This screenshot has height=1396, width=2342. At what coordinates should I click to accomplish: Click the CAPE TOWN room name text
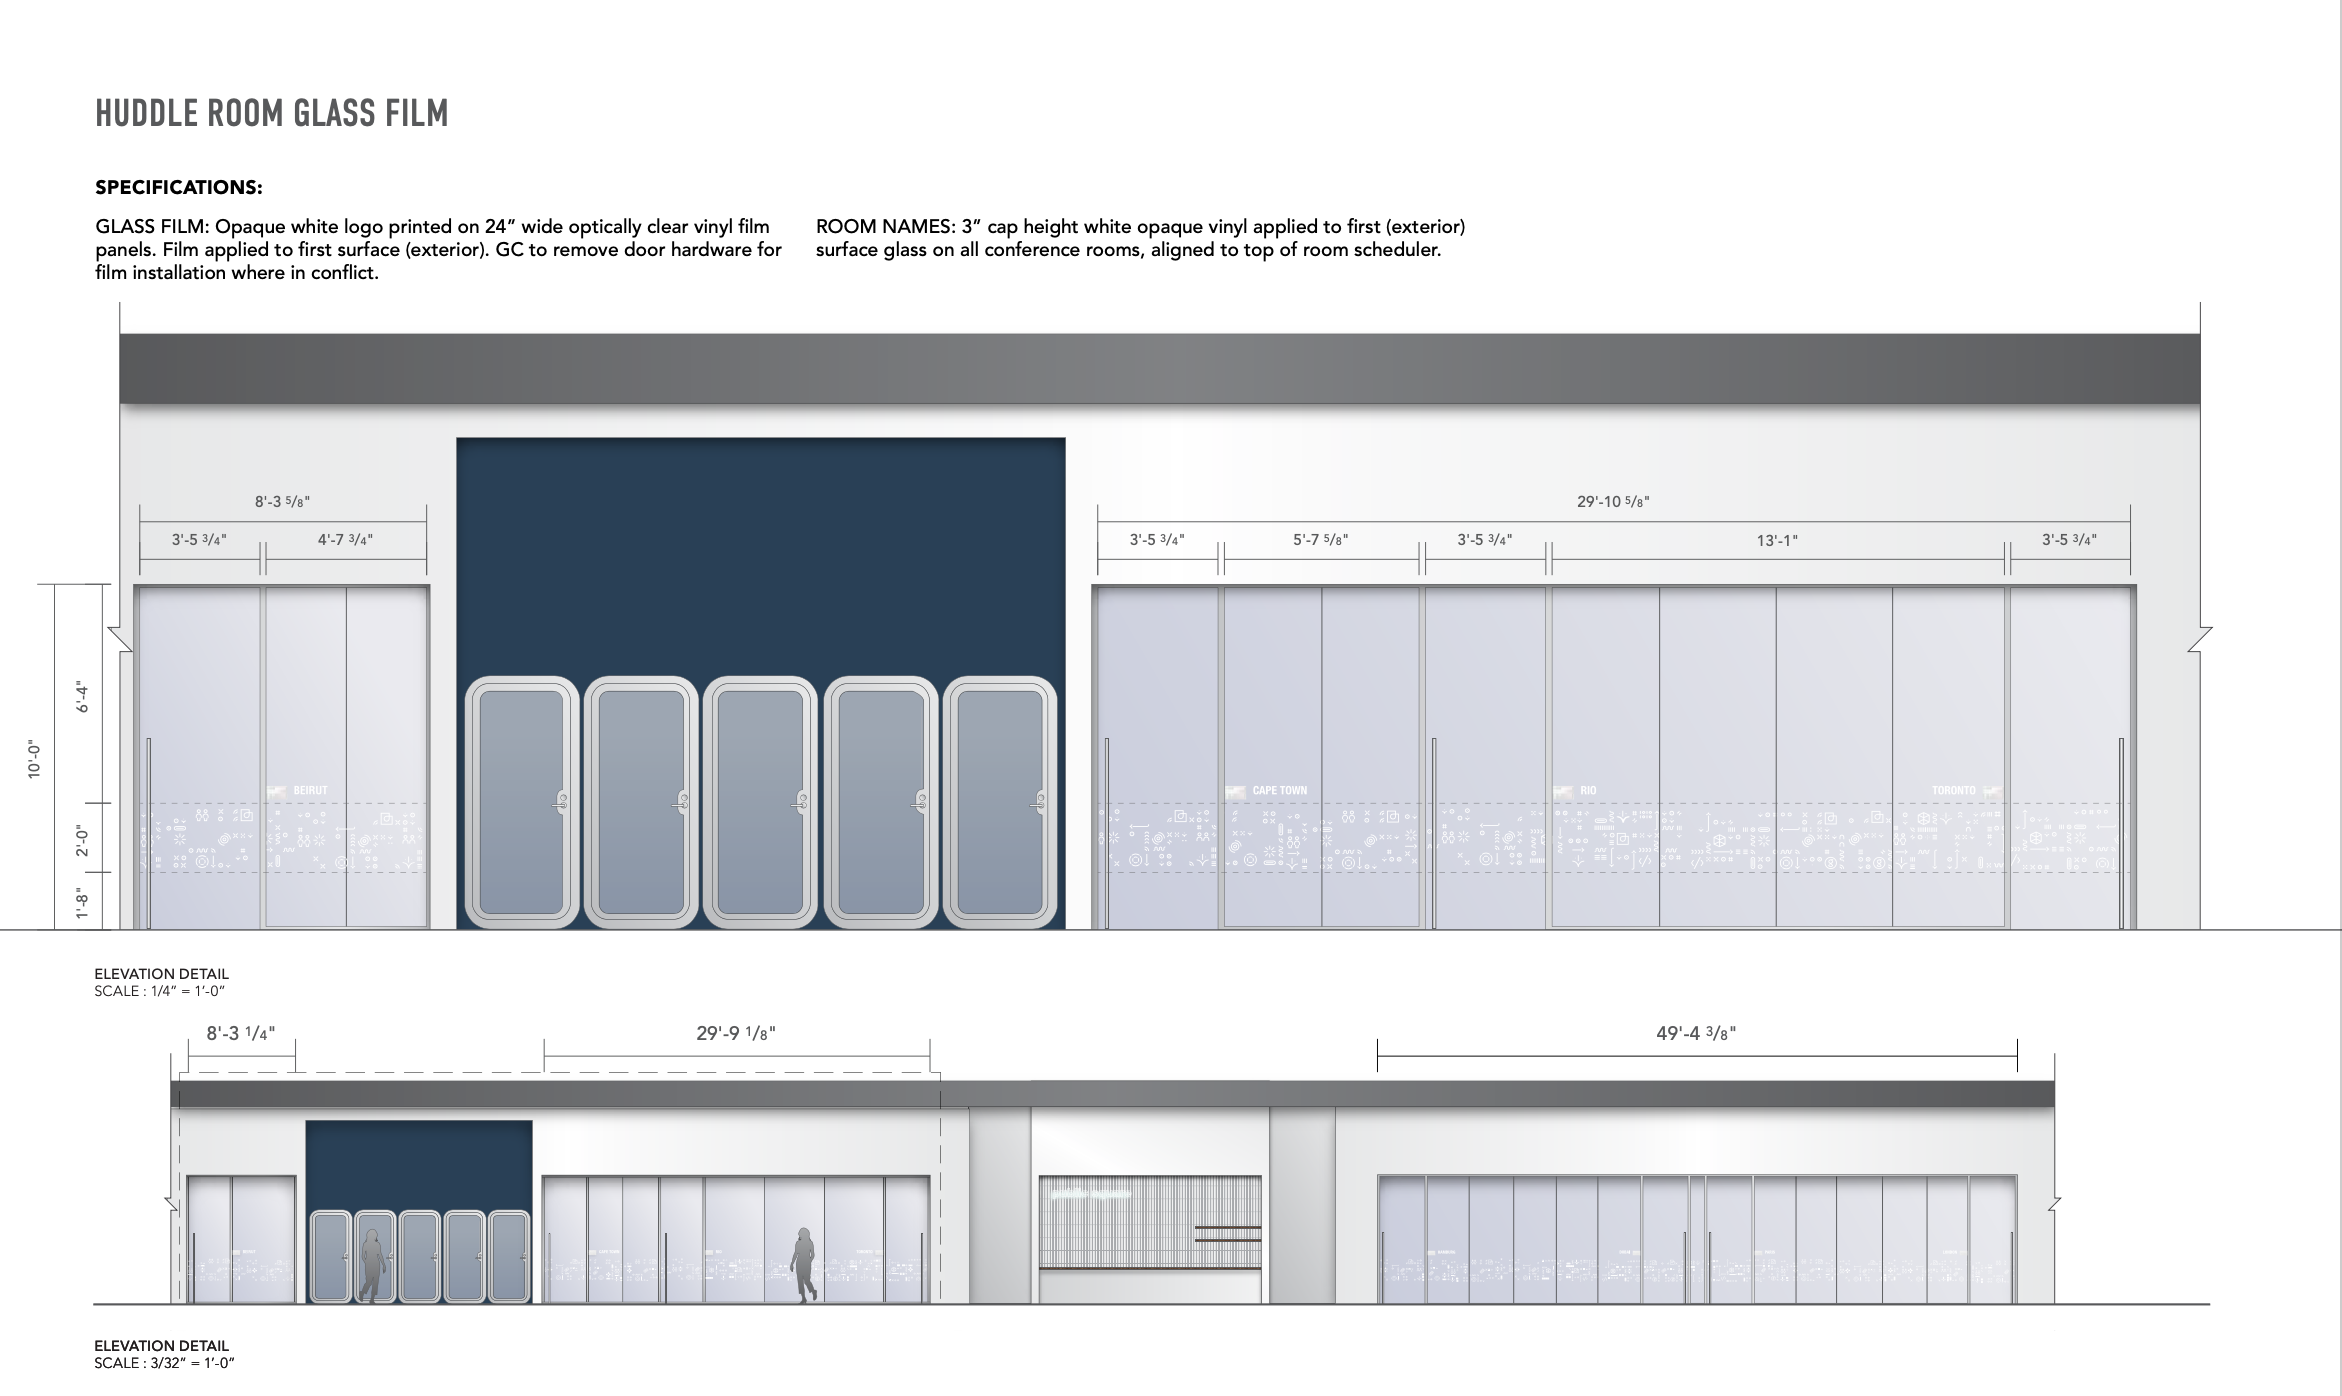click(x=1281, y=789)
